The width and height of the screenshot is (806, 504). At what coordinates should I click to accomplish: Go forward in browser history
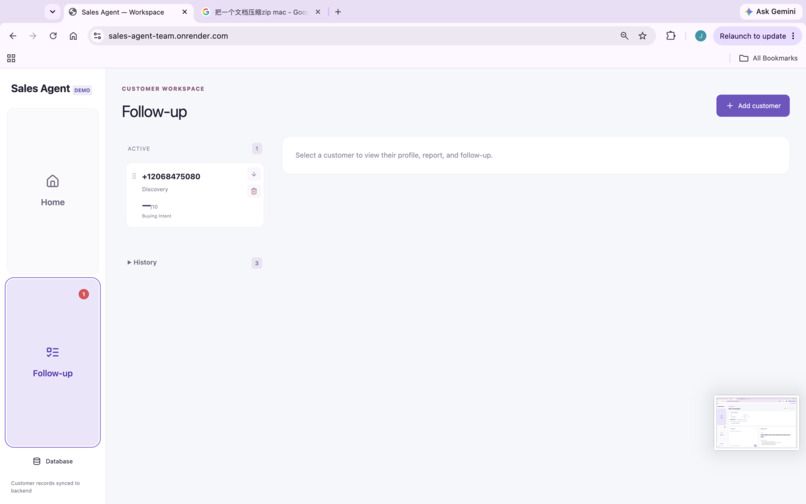tap(33, 36)
